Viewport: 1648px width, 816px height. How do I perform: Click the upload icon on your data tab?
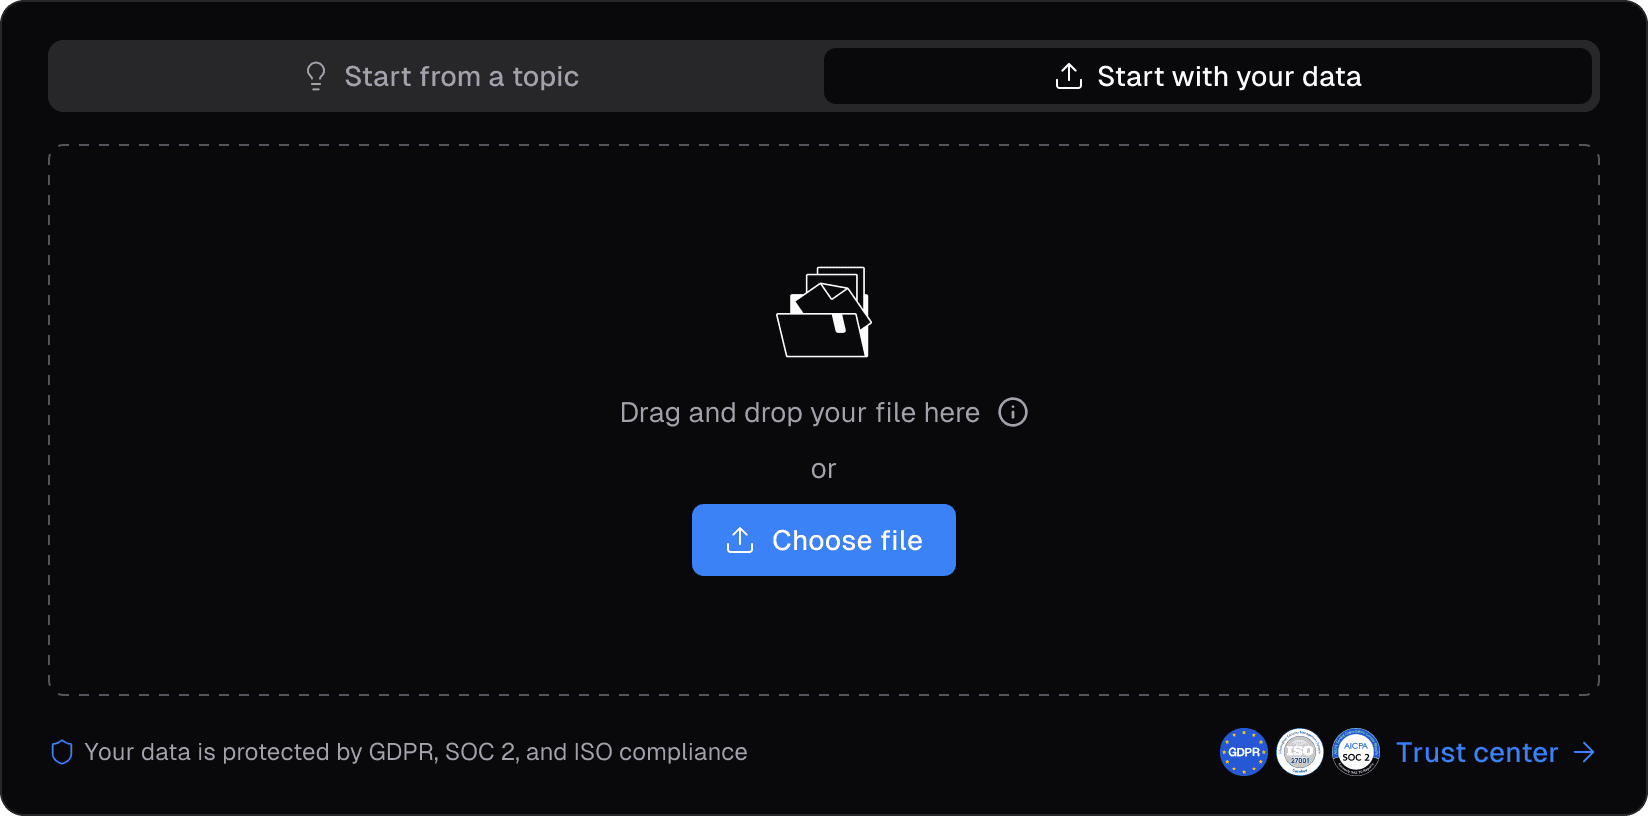[1069, 76]
